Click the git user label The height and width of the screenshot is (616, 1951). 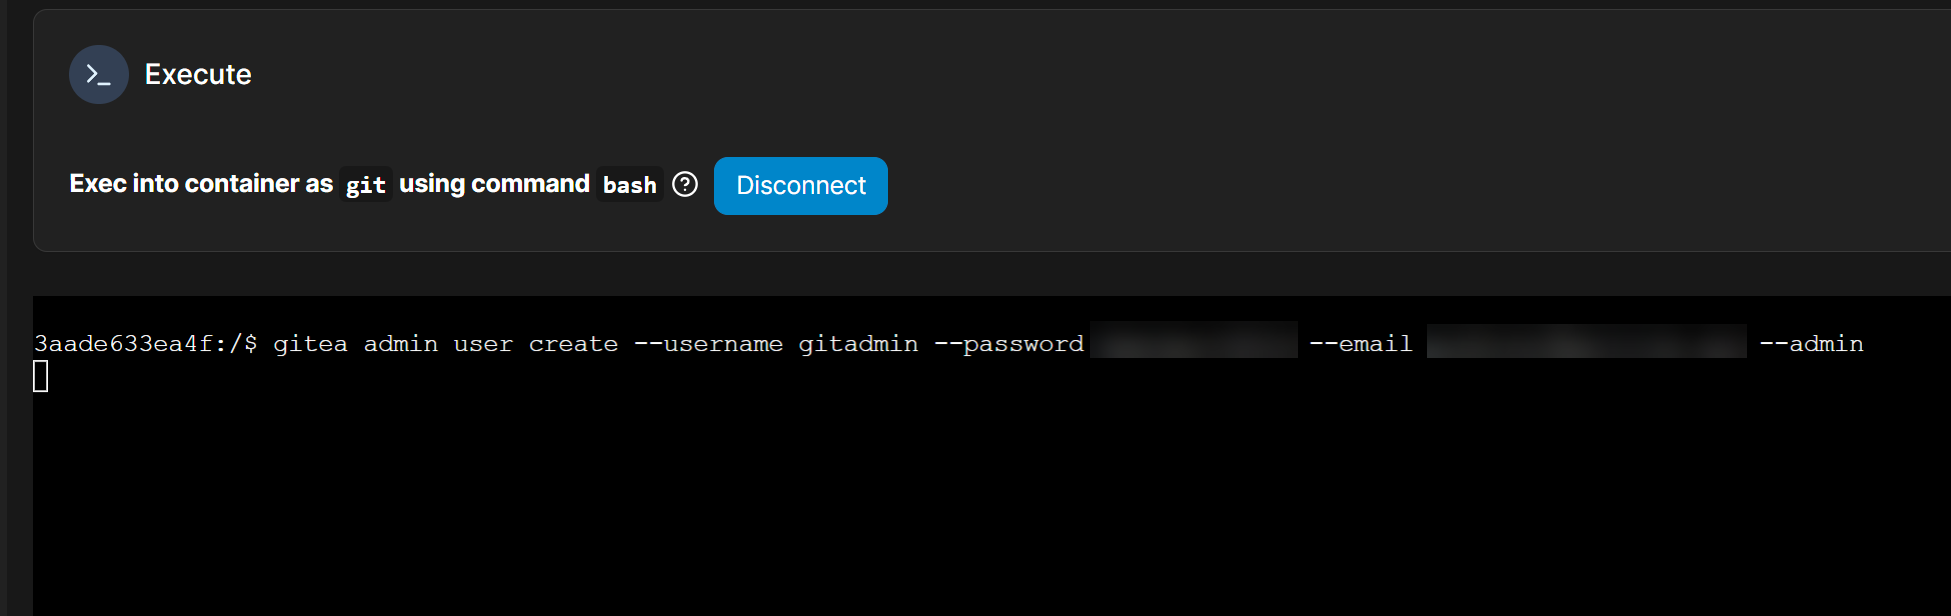[x=365, y=185]
